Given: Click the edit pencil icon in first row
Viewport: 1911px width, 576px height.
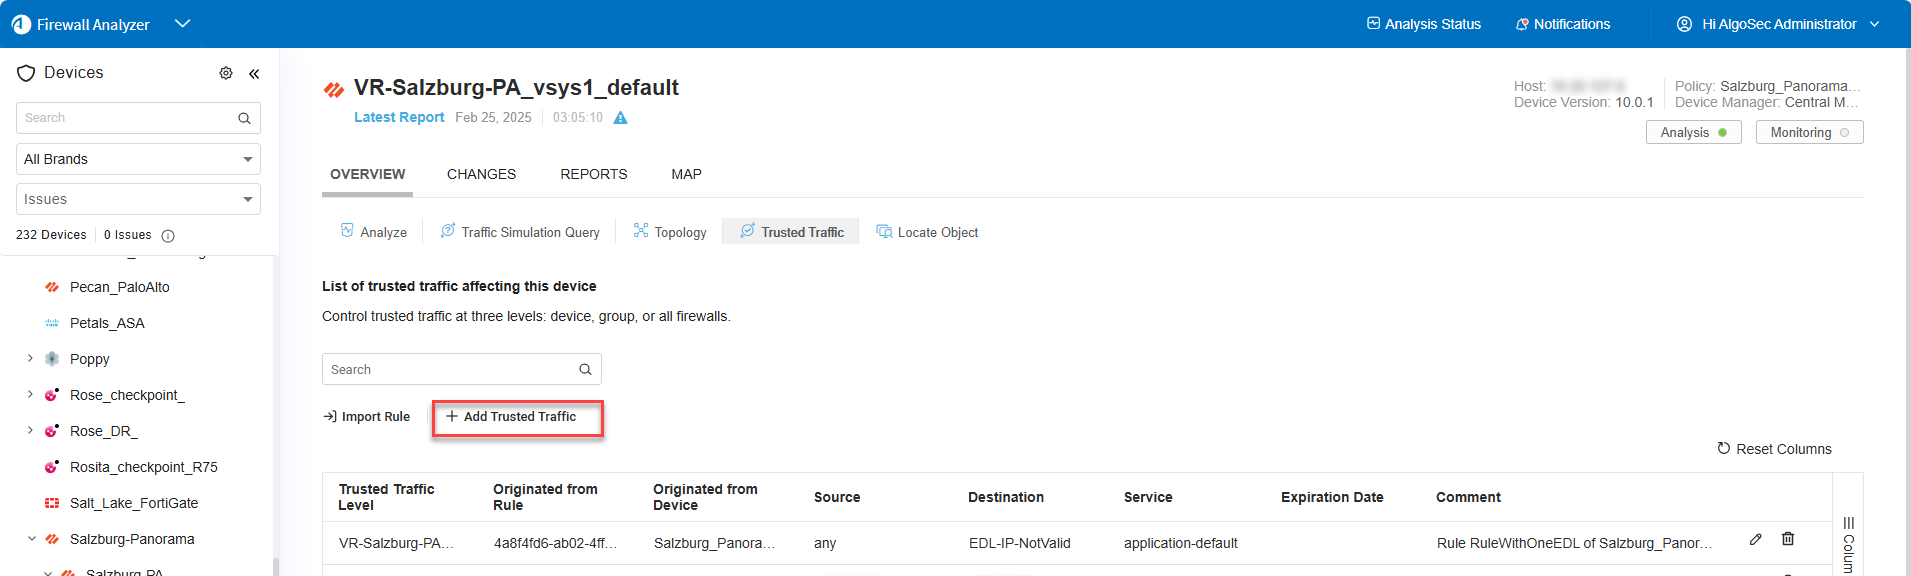Looking at the screenshot, I should [x=1755, y=539].
